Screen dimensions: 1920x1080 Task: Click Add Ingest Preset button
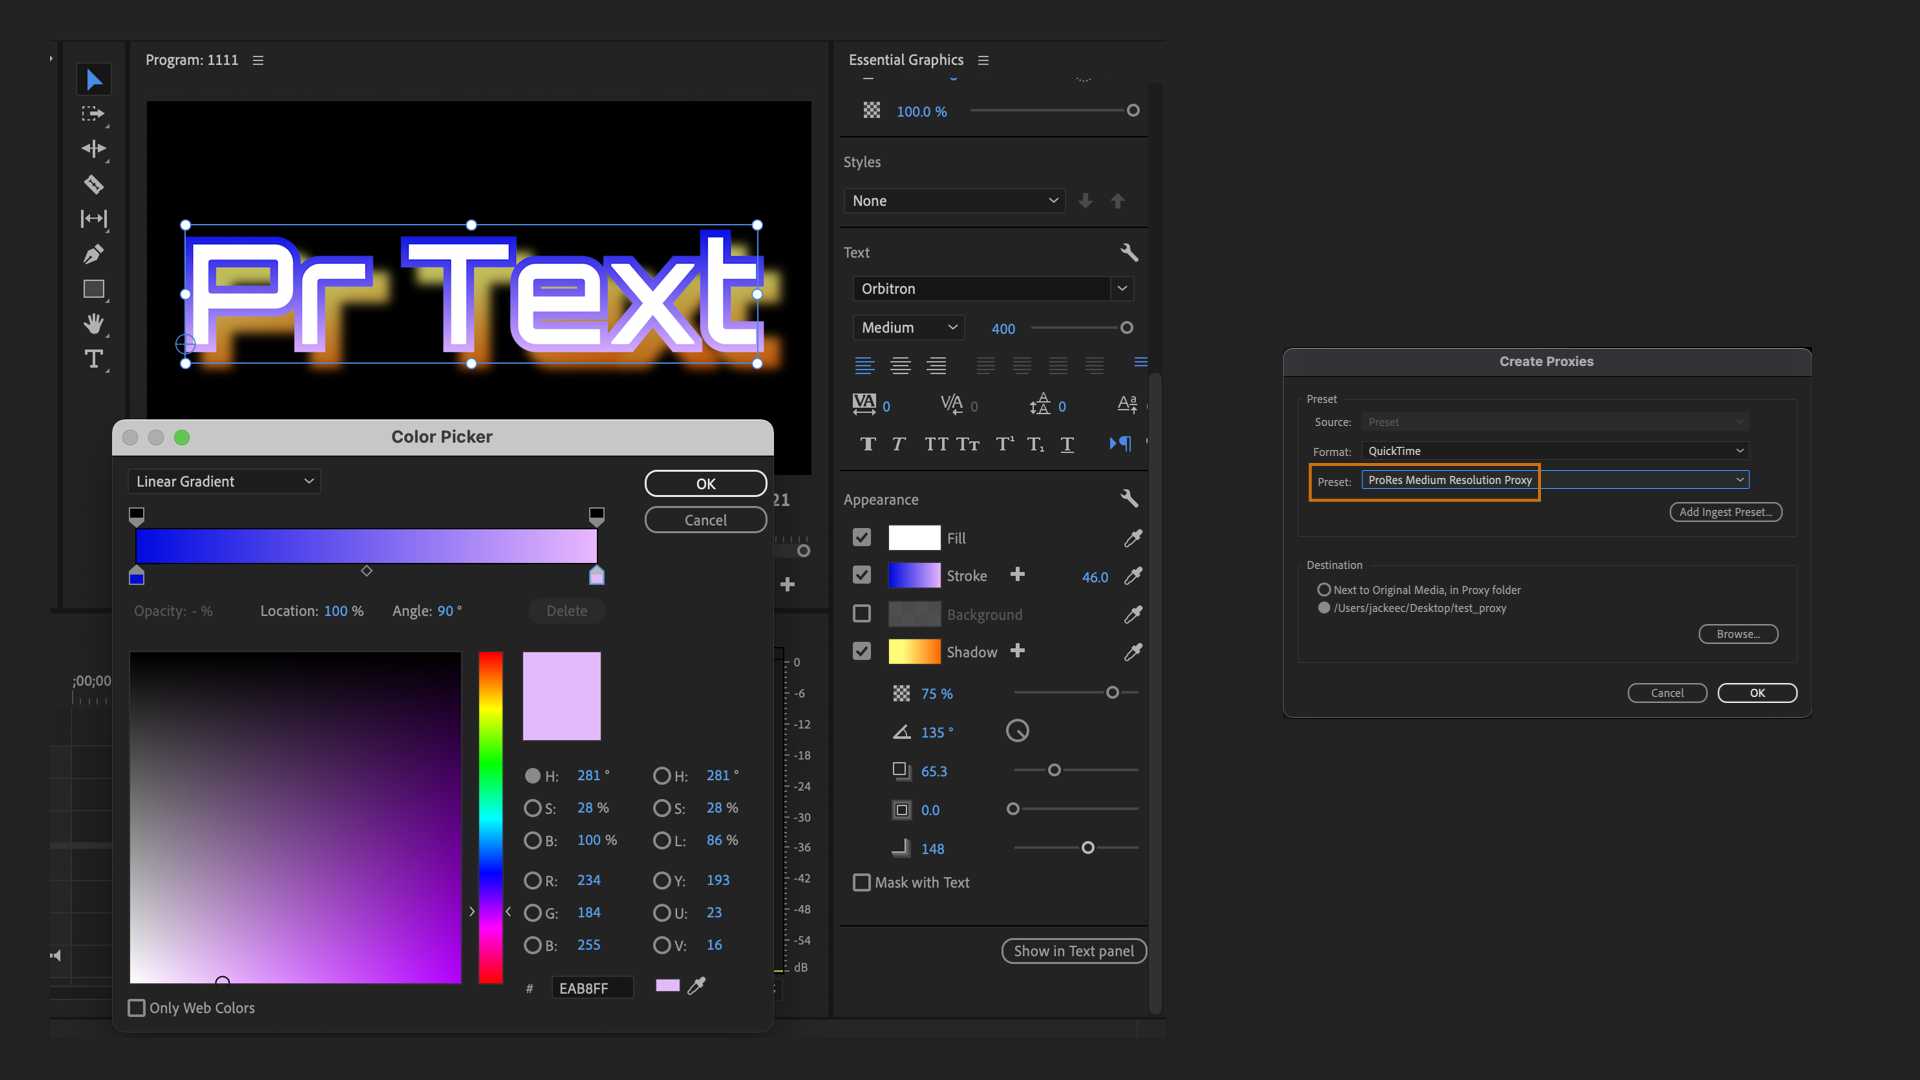click(1725, 512)
